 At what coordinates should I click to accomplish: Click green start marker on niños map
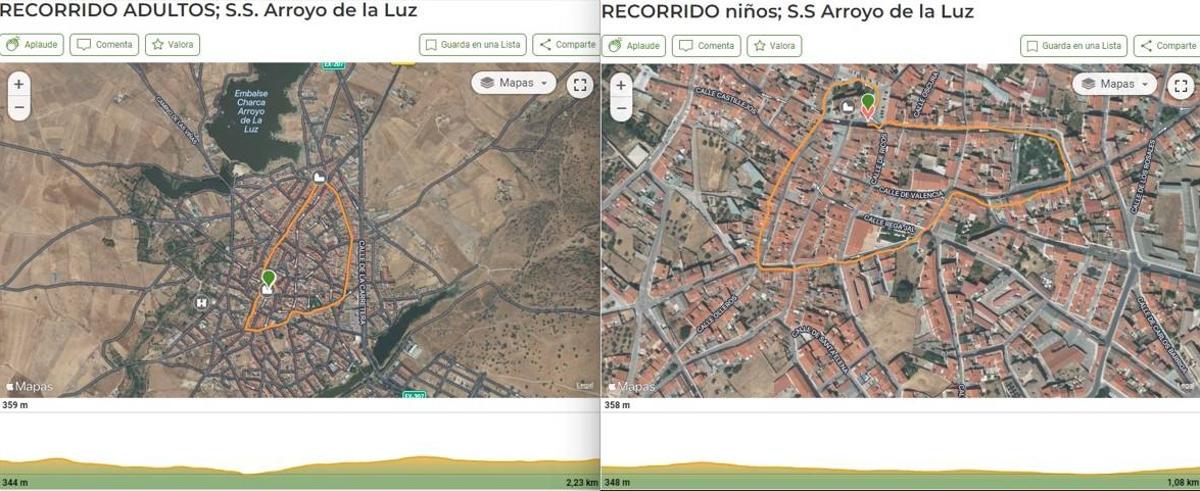click(868, 101)
